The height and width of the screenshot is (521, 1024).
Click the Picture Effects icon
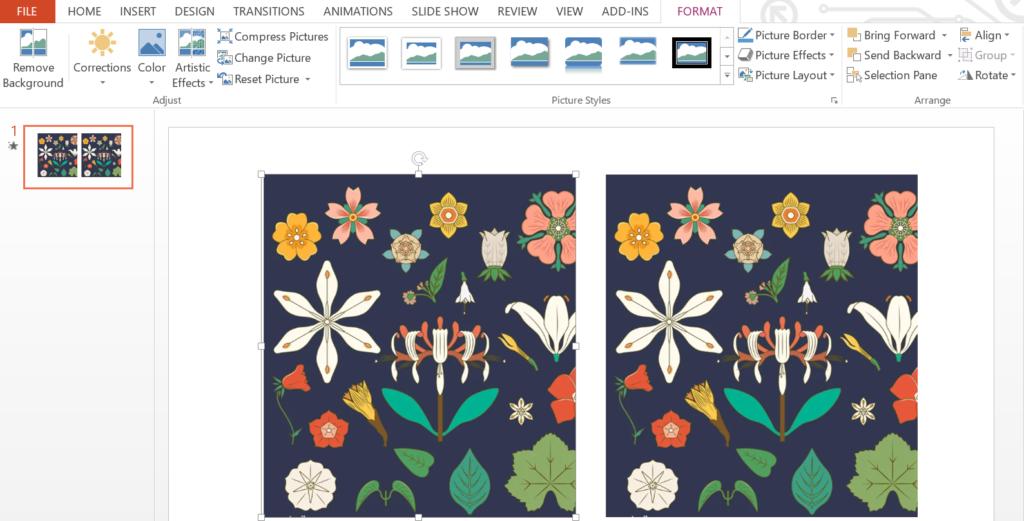[x=745, y=55]
